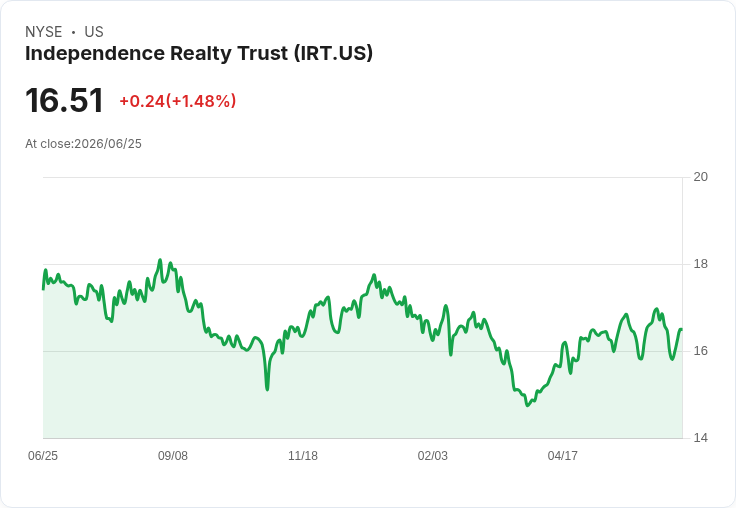Click the chart's highest peak before 09/08

click(x=160, y=260)
